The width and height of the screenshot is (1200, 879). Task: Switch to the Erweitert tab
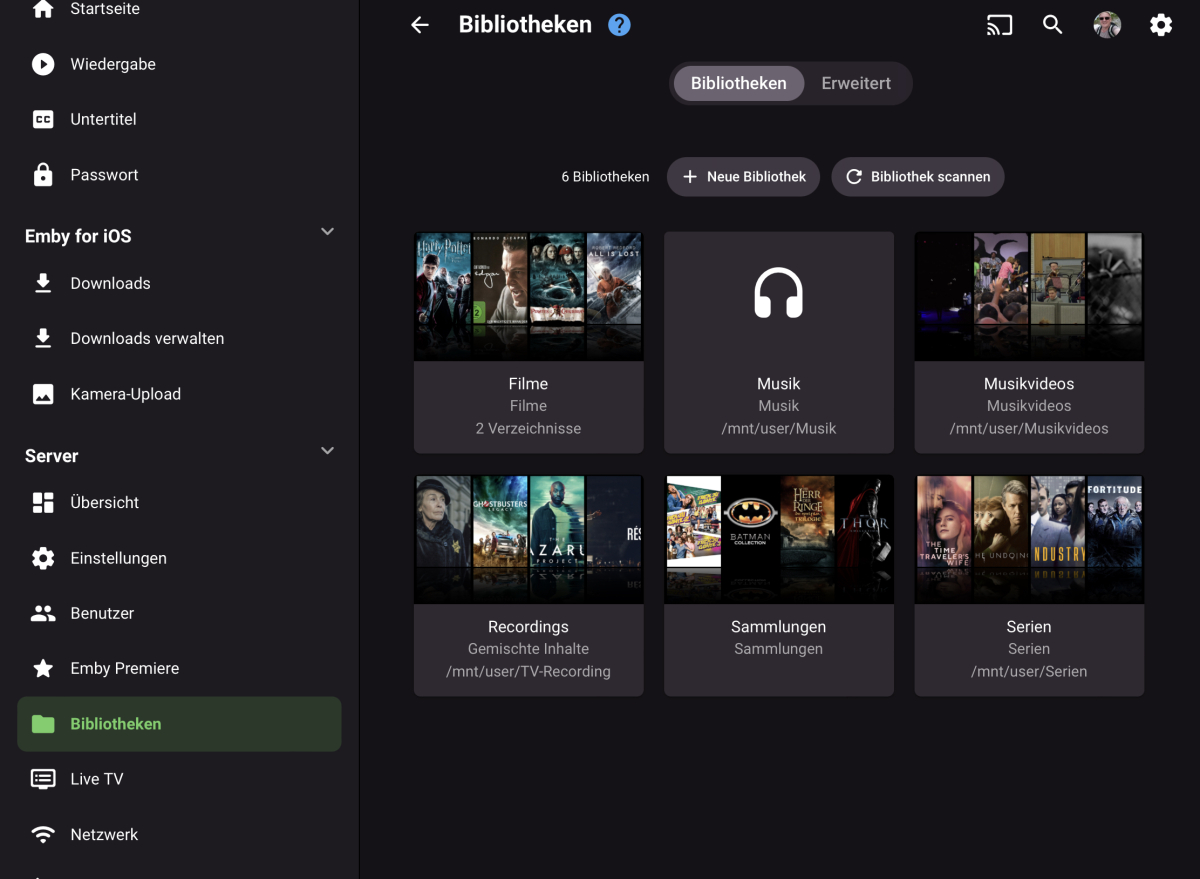click(856, 84)
